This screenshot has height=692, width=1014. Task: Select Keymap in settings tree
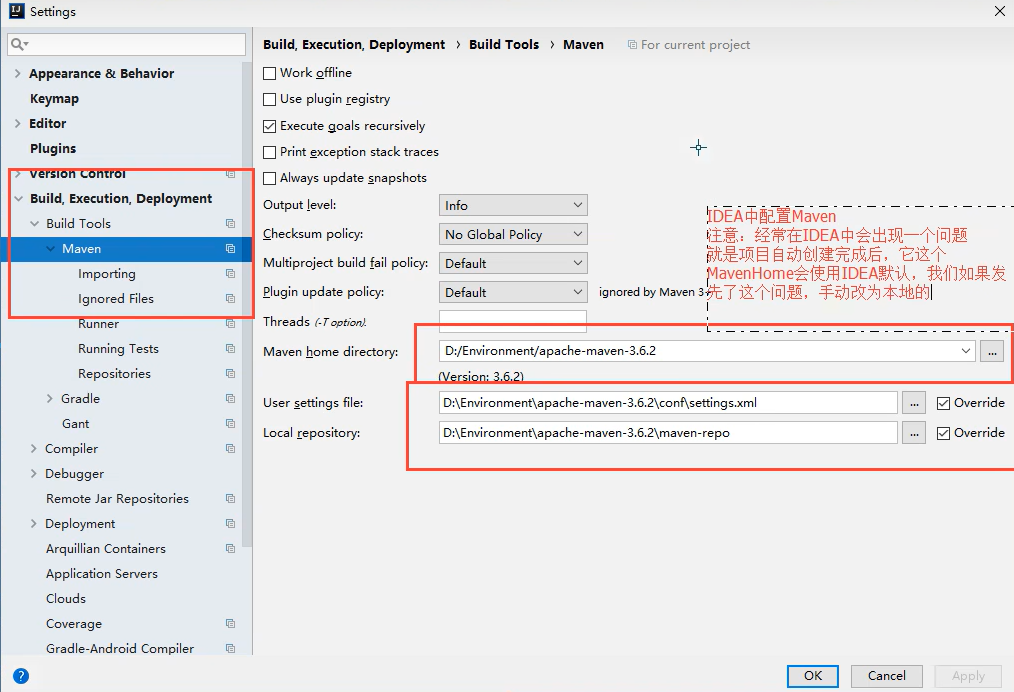54,98
